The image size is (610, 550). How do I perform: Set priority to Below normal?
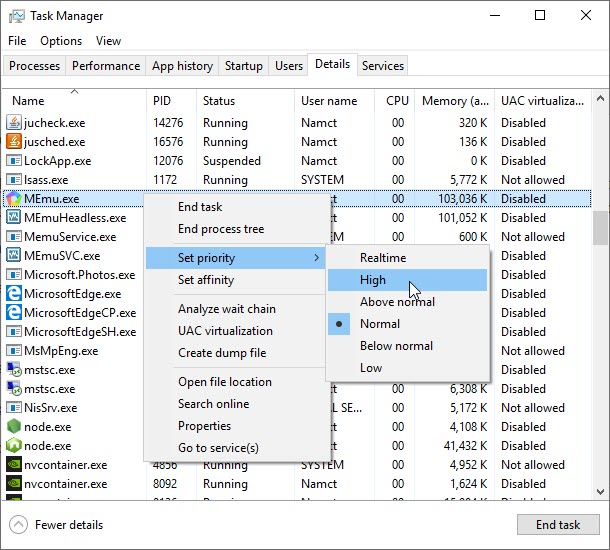[408, 346]
